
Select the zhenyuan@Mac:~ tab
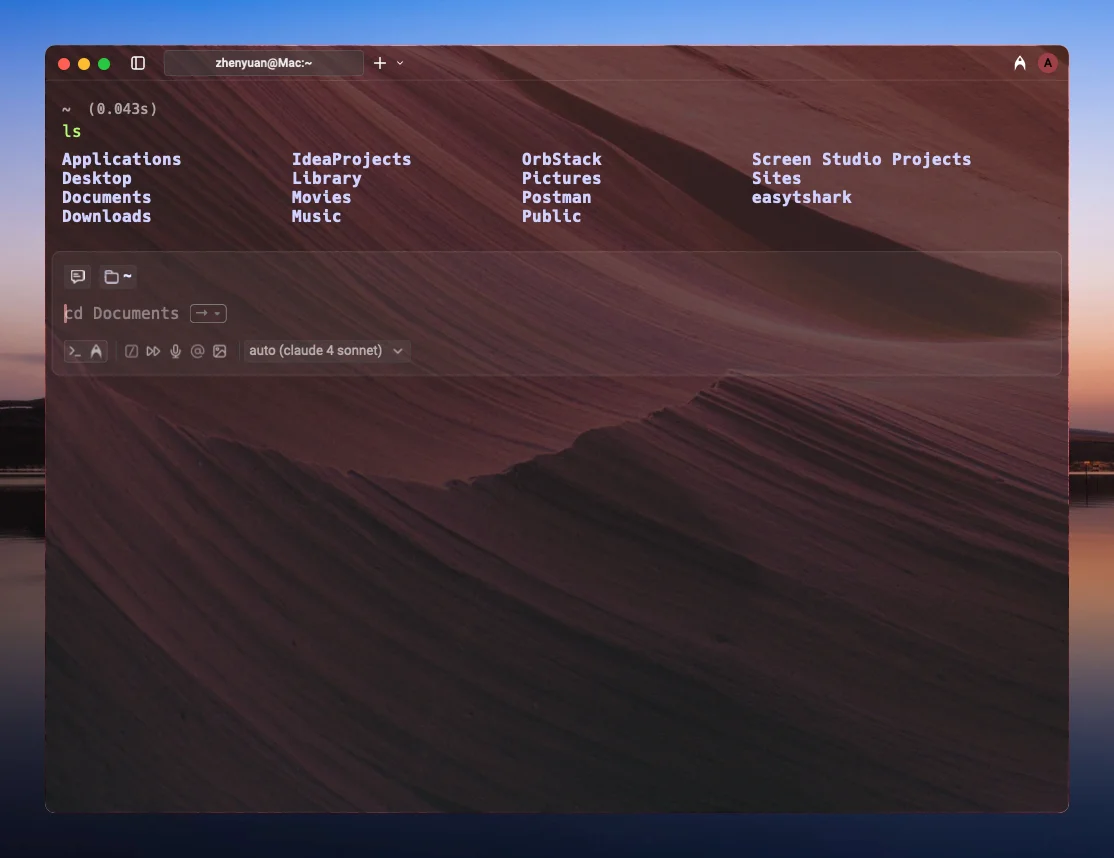[x=264, y=63]
